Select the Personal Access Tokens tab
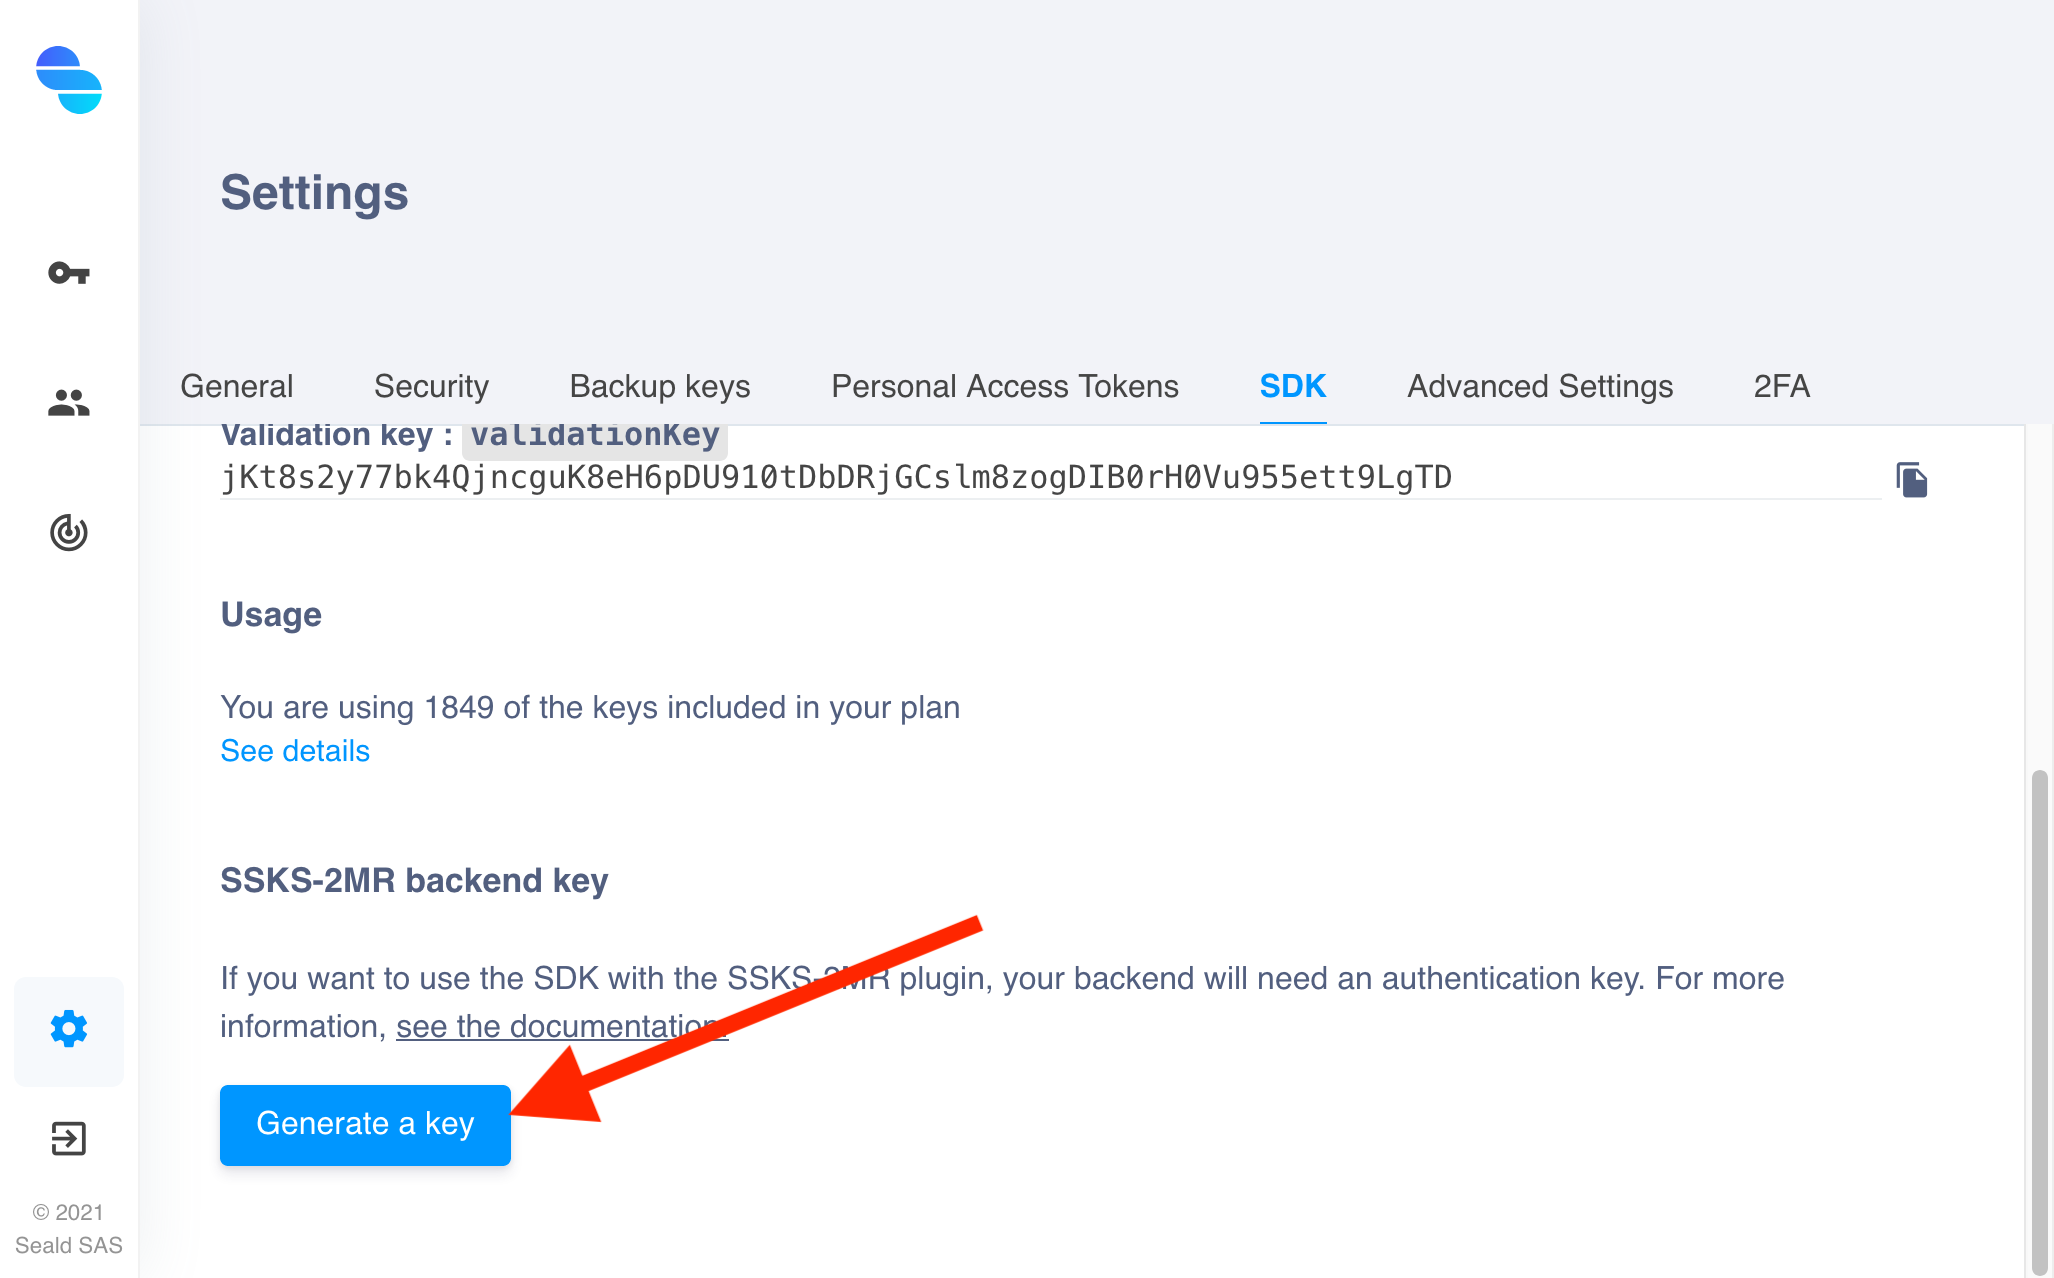The width and height of the screenshot is (2054, 1278). point(1004,387)
